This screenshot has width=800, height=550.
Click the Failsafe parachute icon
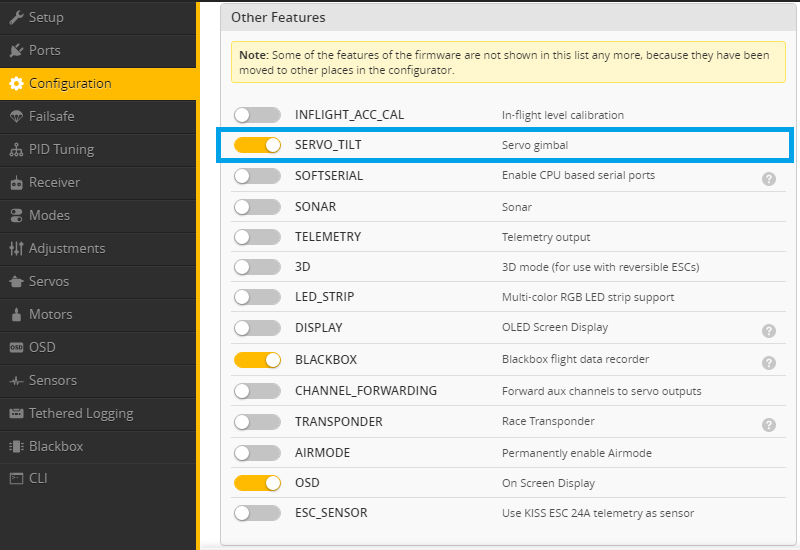(16, 116)
